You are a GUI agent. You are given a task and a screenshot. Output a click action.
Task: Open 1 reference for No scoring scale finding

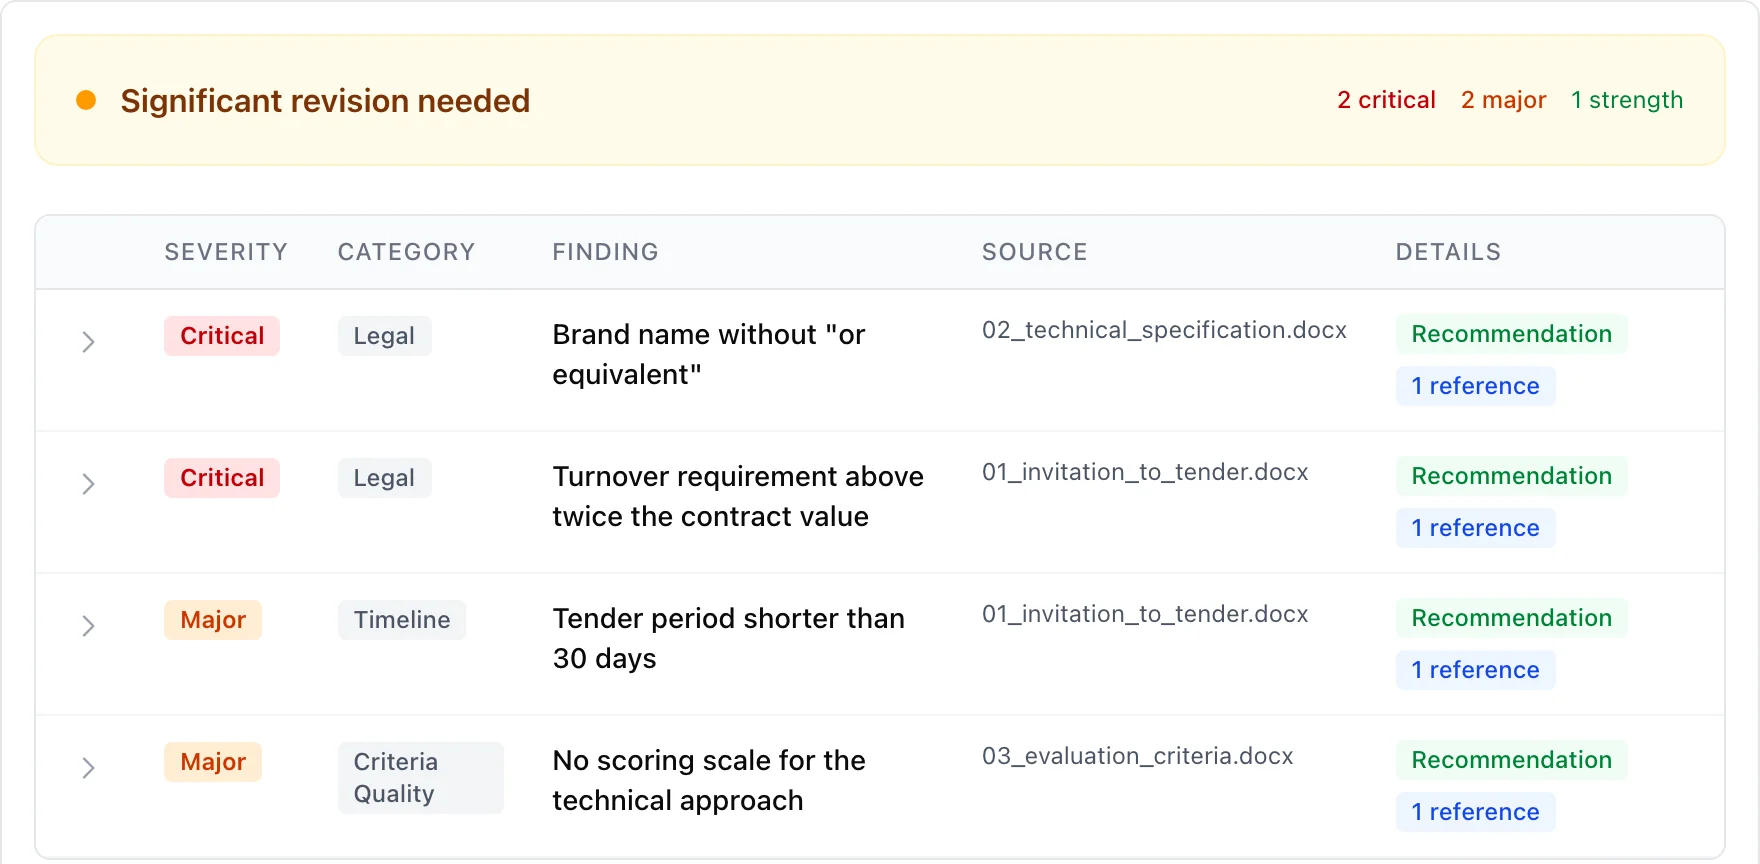click(1475, 812)
